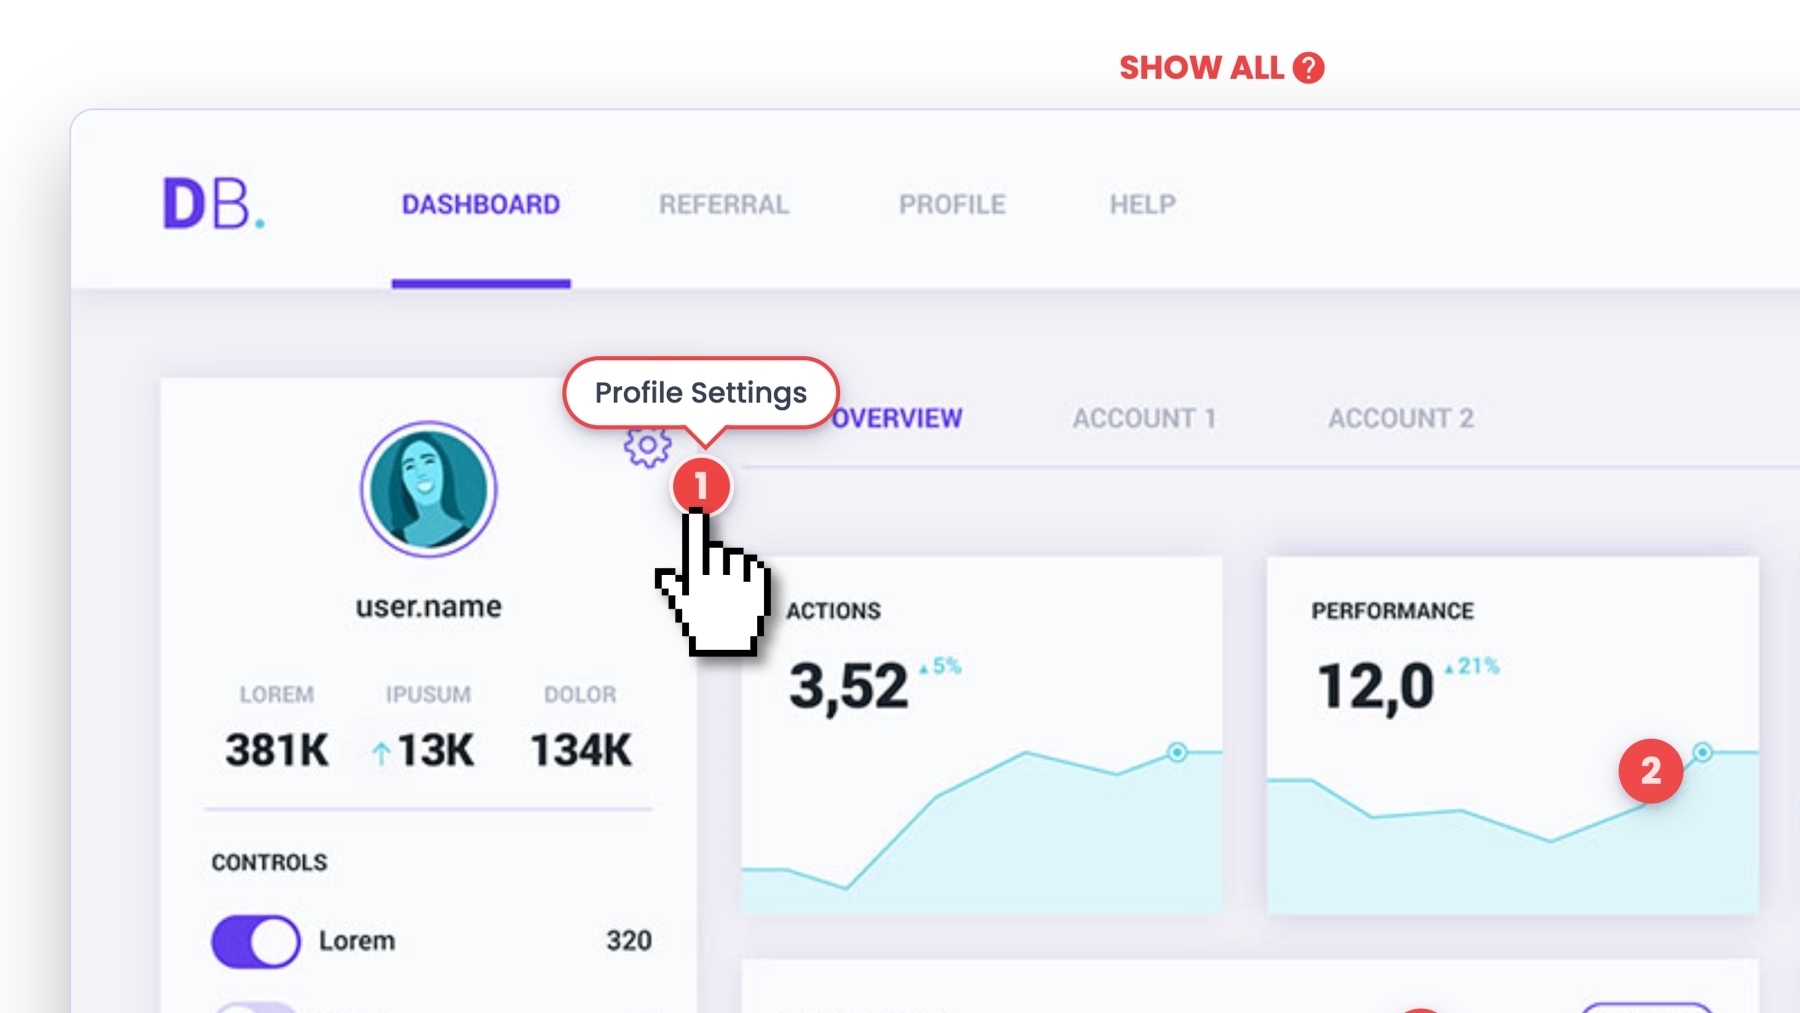Open the Help tab
Viewport: 1800px width, 1013px height.
[1143, 205]
